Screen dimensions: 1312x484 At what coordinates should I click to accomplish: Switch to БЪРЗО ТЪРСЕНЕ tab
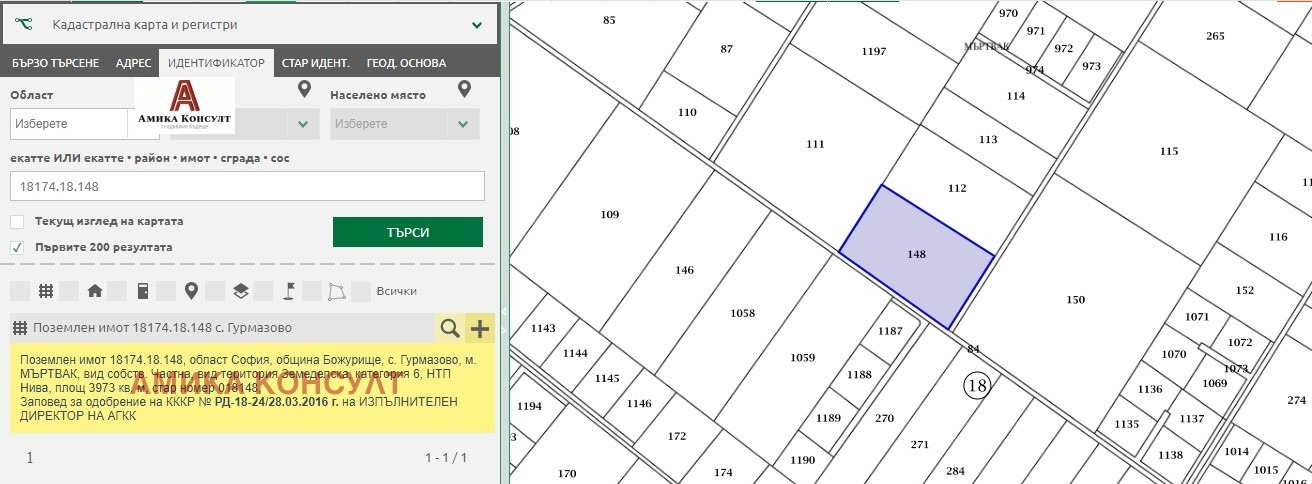(55, 63)
